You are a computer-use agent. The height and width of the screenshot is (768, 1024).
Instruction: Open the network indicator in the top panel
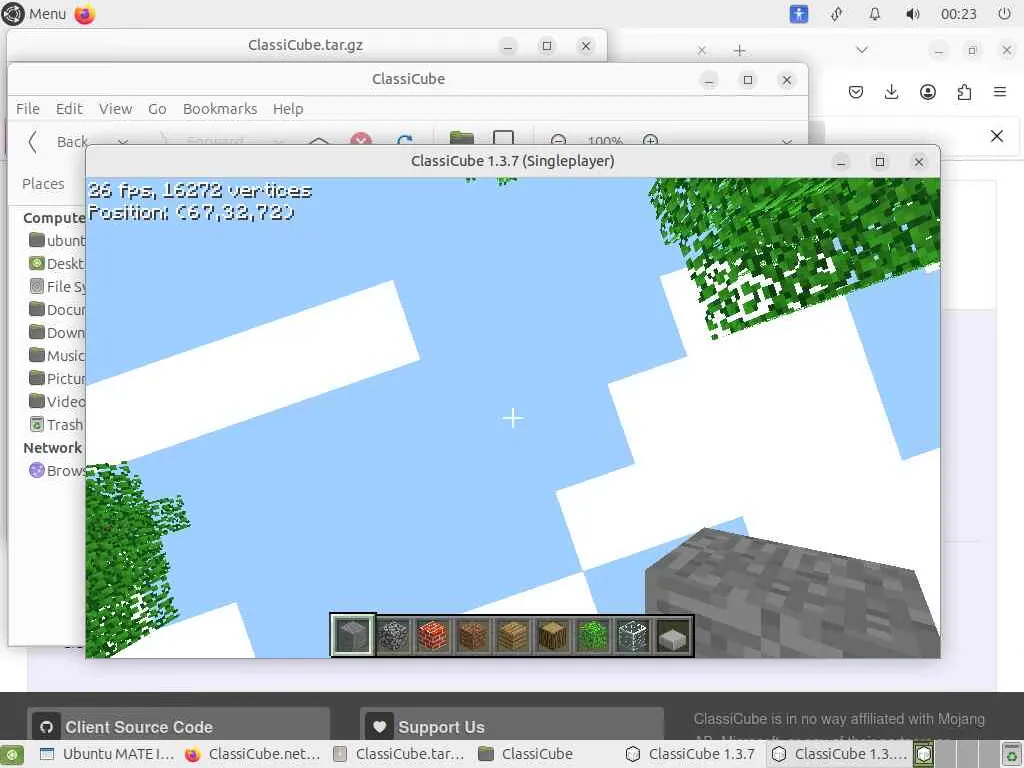(837, 14)
